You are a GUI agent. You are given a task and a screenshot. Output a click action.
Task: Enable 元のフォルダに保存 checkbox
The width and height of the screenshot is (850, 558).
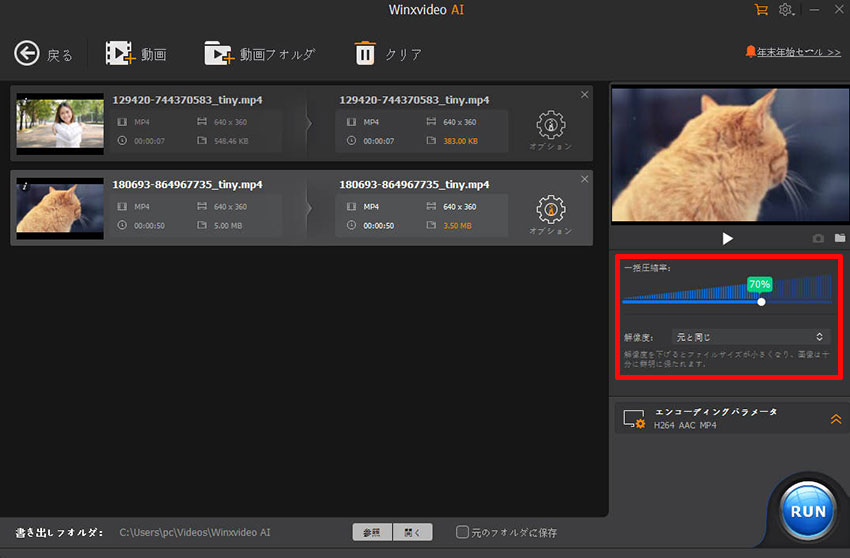click(x=462, y=532)
